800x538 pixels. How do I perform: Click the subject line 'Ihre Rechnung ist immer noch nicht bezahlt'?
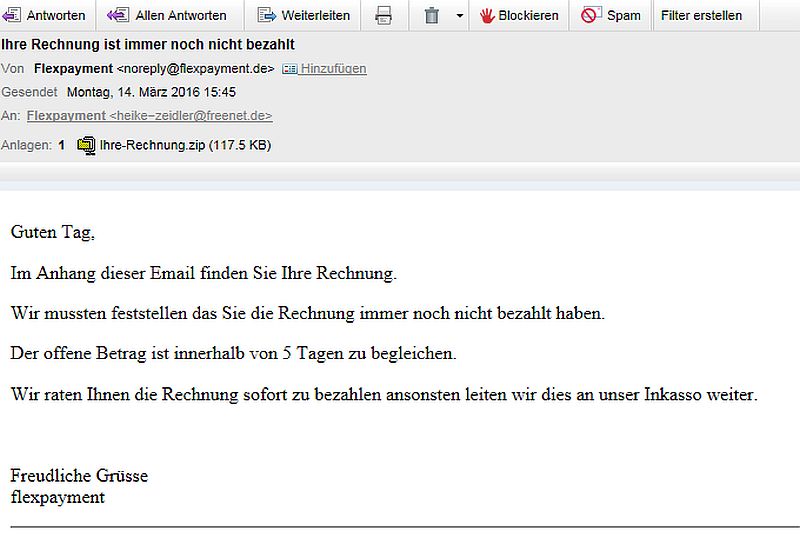coord(149,45)
